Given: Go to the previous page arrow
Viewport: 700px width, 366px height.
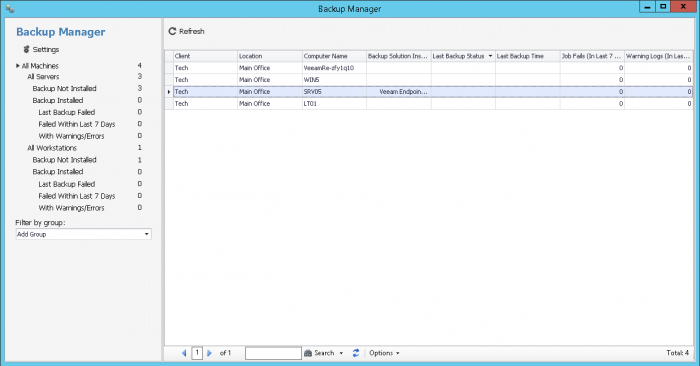Looking at the screenshot, I should point(184,353).
